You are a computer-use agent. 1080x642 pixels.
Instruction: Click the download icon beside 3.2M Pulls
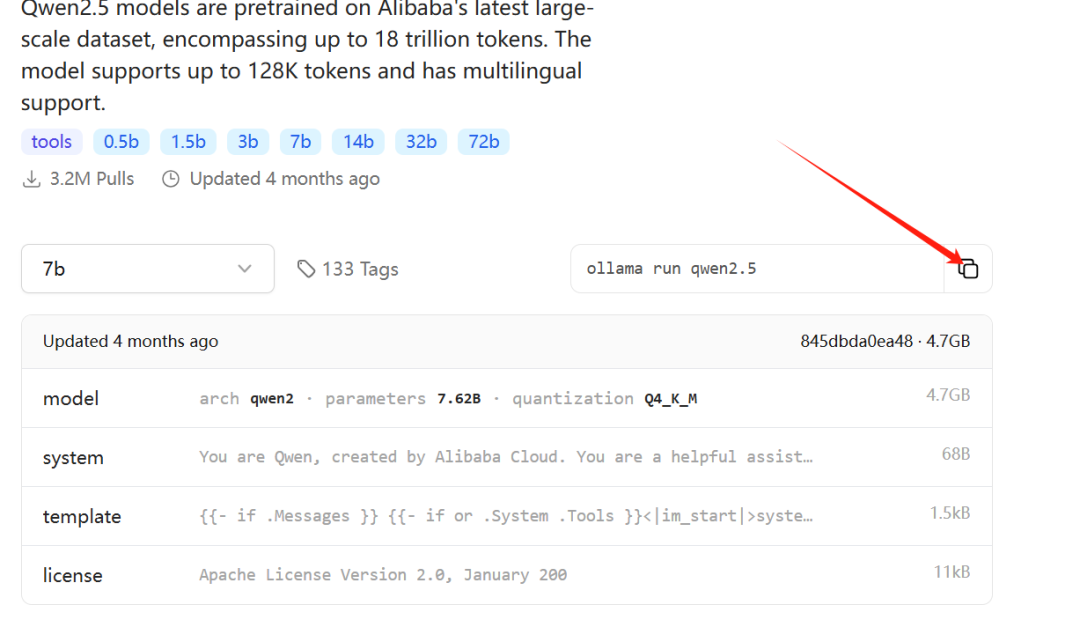pyautogui.click(x=32, y=179)
